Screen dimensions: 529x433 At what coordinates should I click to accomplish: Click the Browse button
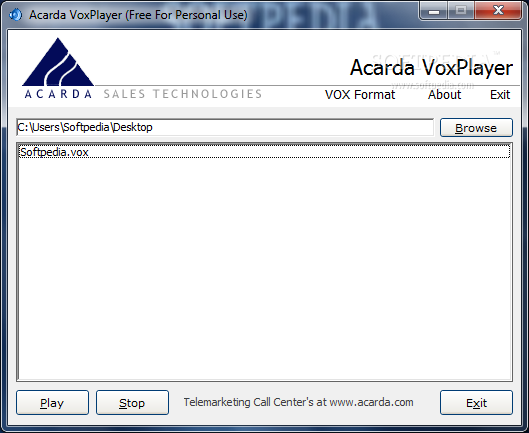pyautogui.click(x=476, y=128)
